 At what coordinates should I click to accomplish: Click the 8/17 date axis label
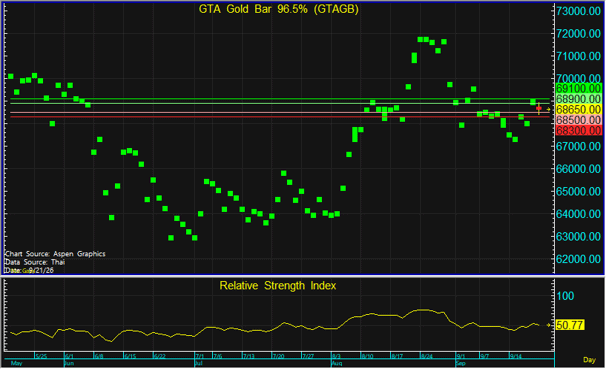click(x=397, y=356)
